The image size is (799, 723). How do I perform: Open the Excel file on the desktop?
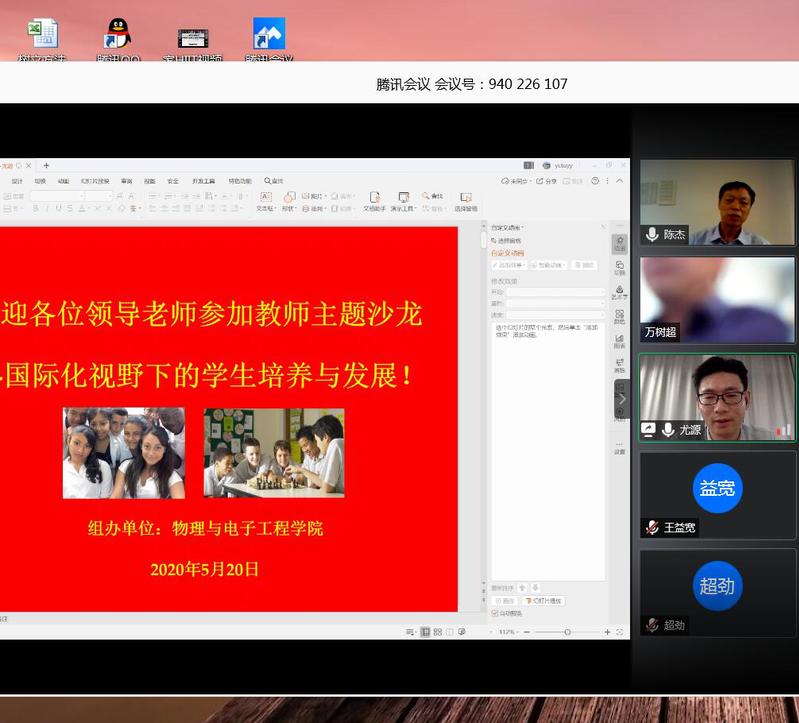(42, 37)
